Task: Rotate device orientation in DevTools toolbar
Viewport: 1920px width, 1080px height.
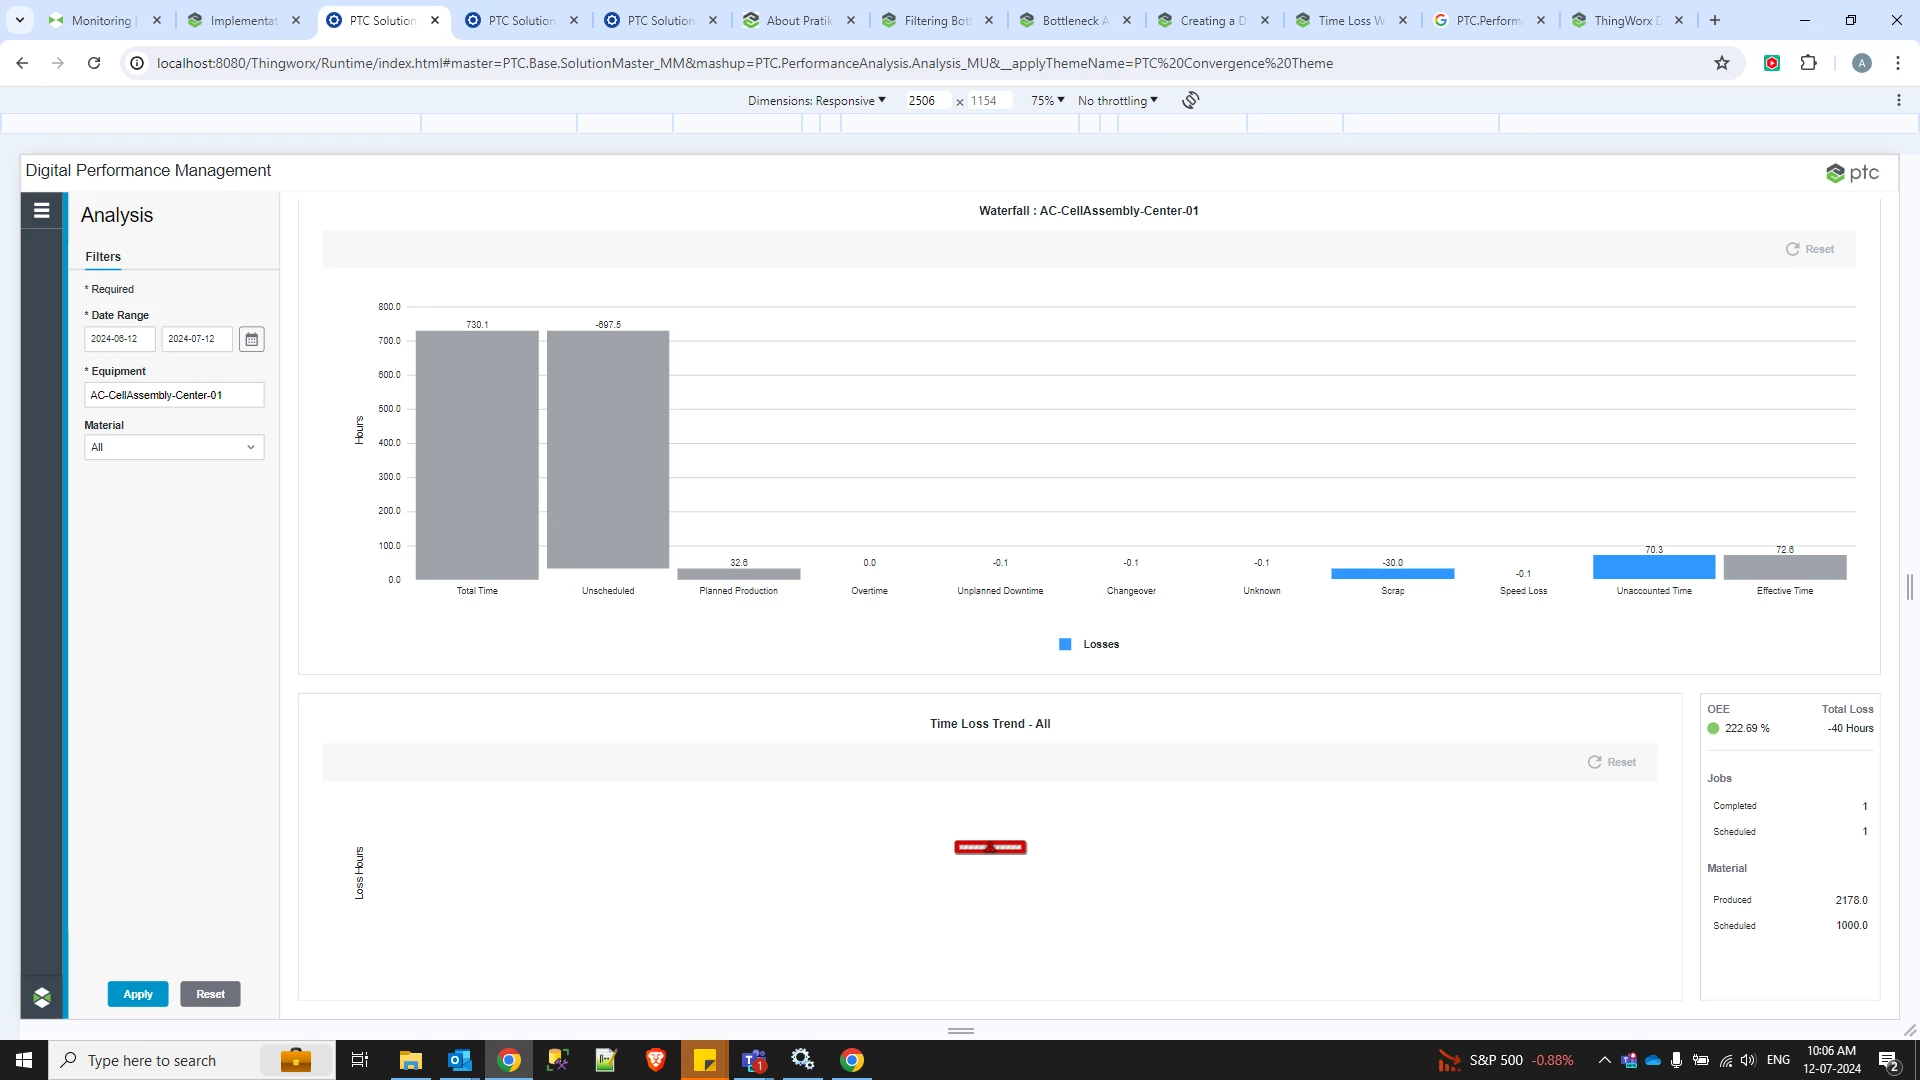Action: click(1190, 100)
